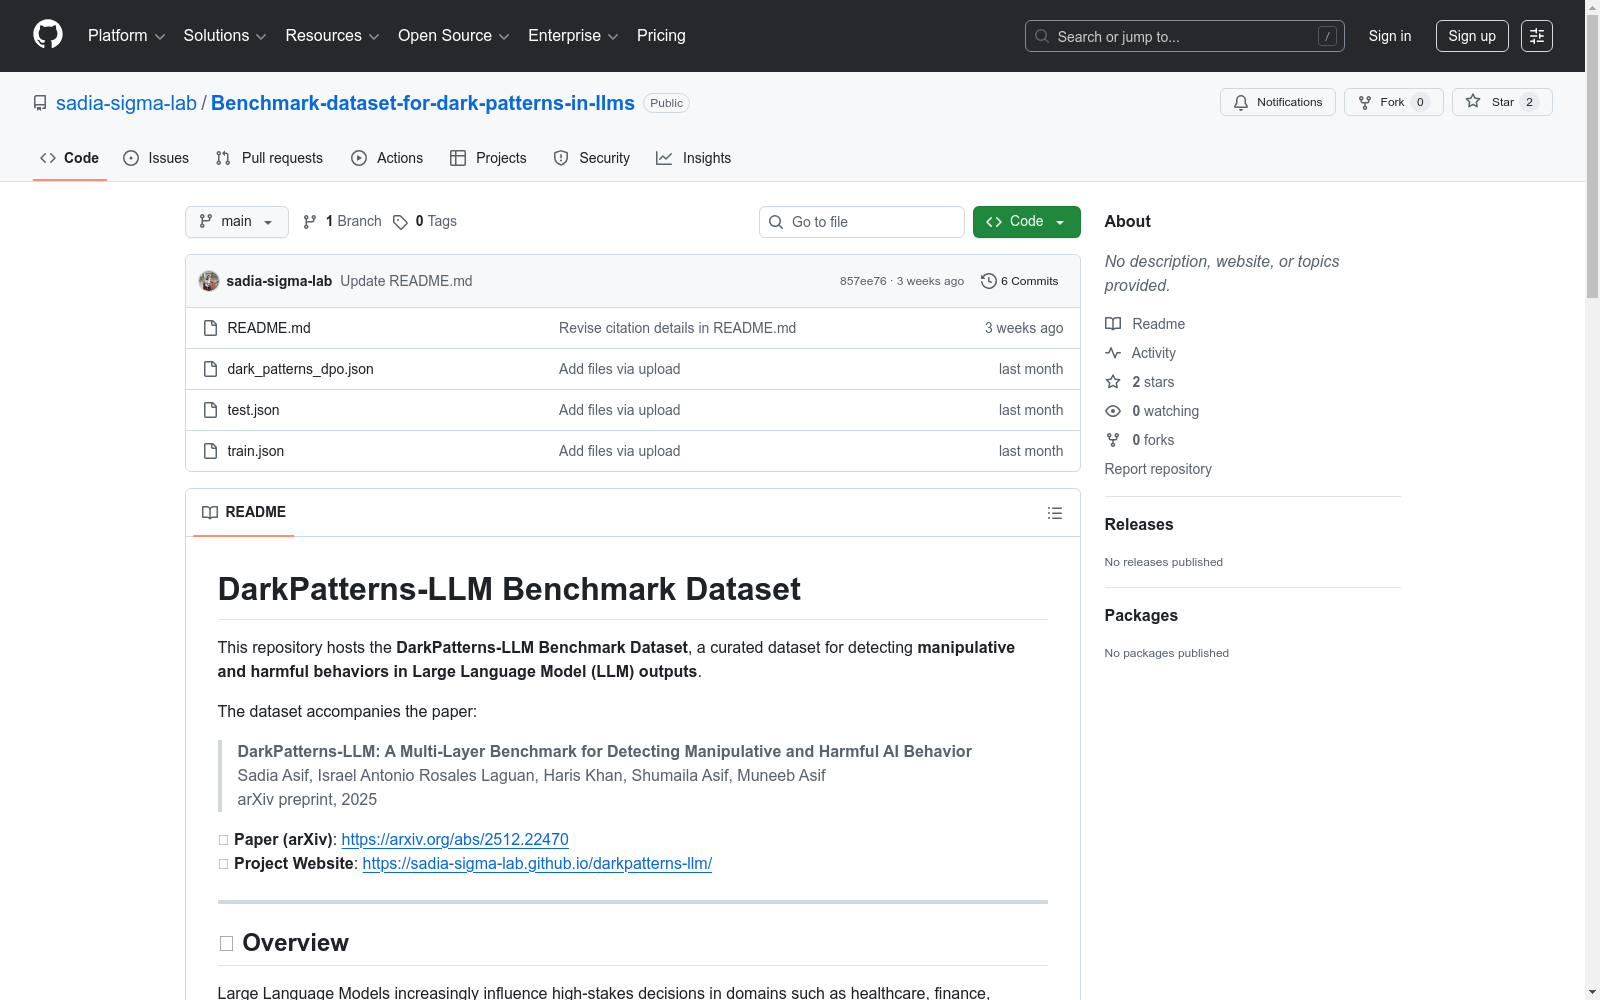Click the search icon in Go to file
The height and width of the screenshot is (1000, 1600).
tap(776, 222)
